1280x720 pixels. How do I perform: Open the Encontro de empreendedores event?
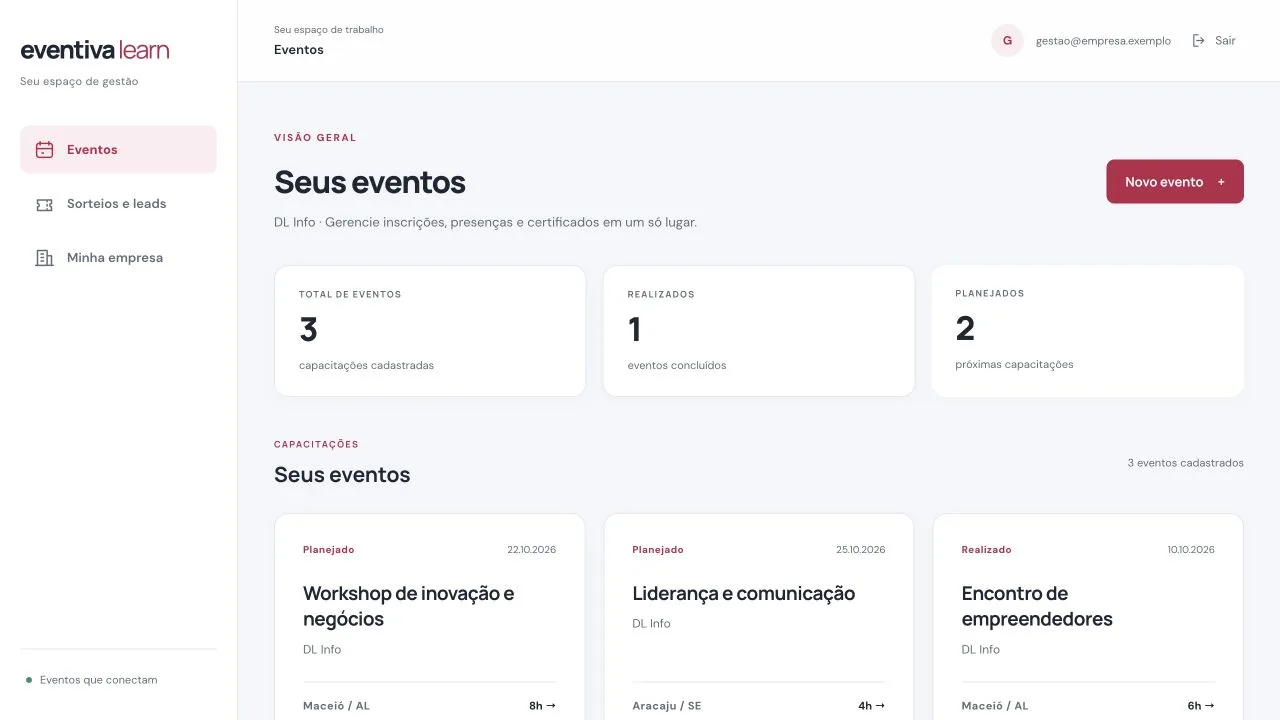1088,617
